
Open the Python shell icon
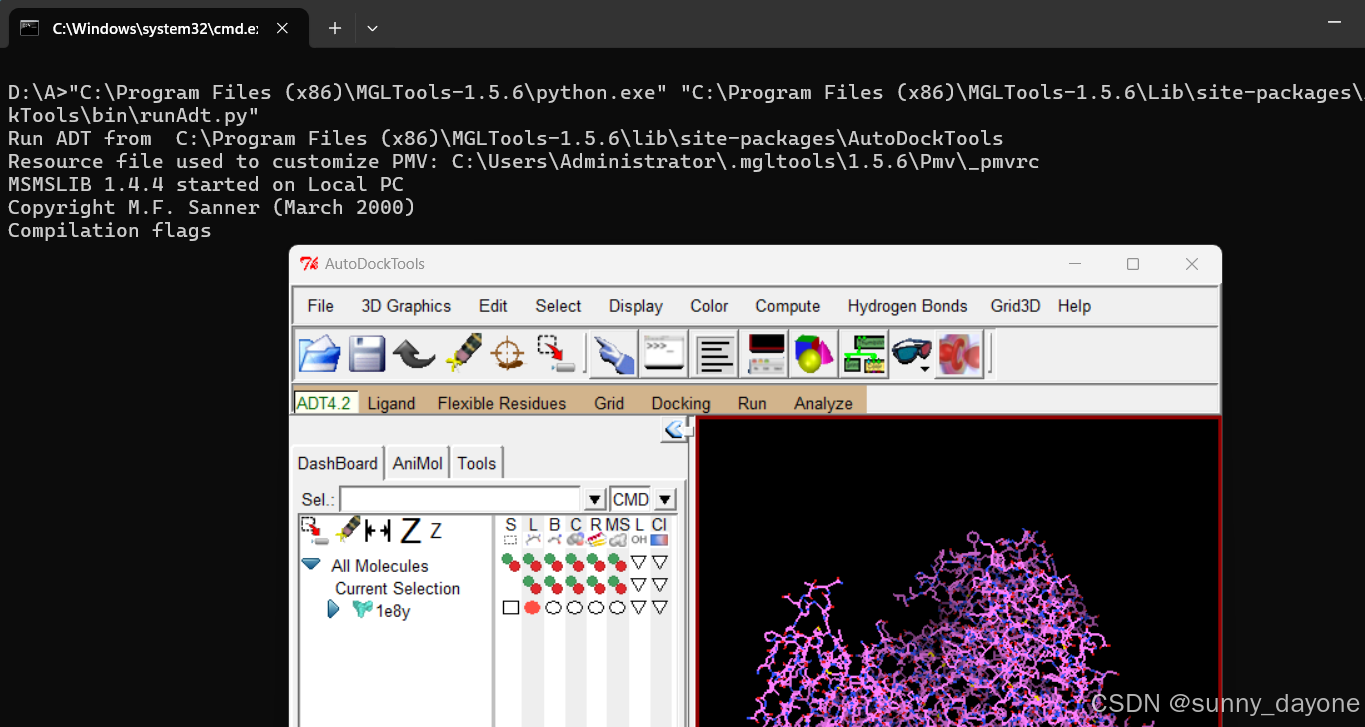664,354
